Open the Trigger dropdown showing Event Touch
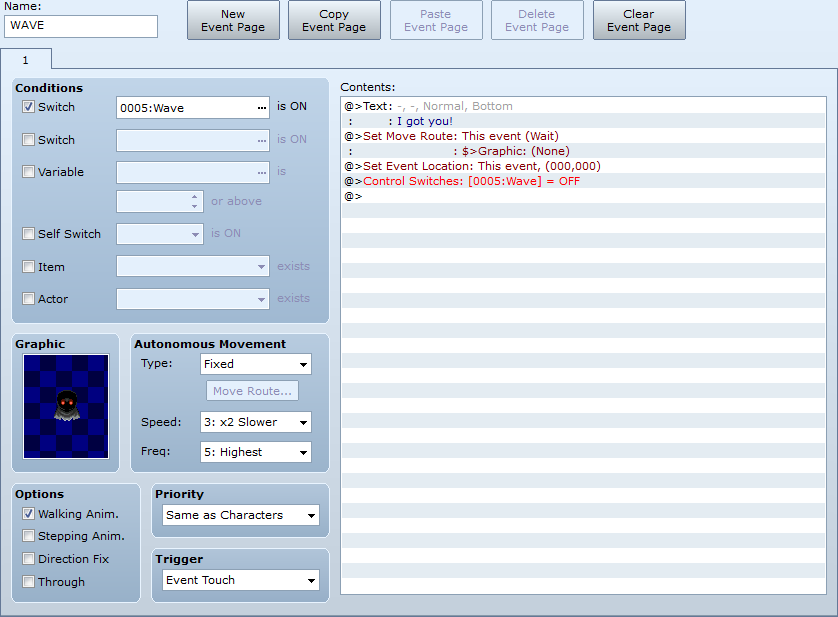Image resolution: width=838 pixels, height=617 pixels. coord(241,580)
